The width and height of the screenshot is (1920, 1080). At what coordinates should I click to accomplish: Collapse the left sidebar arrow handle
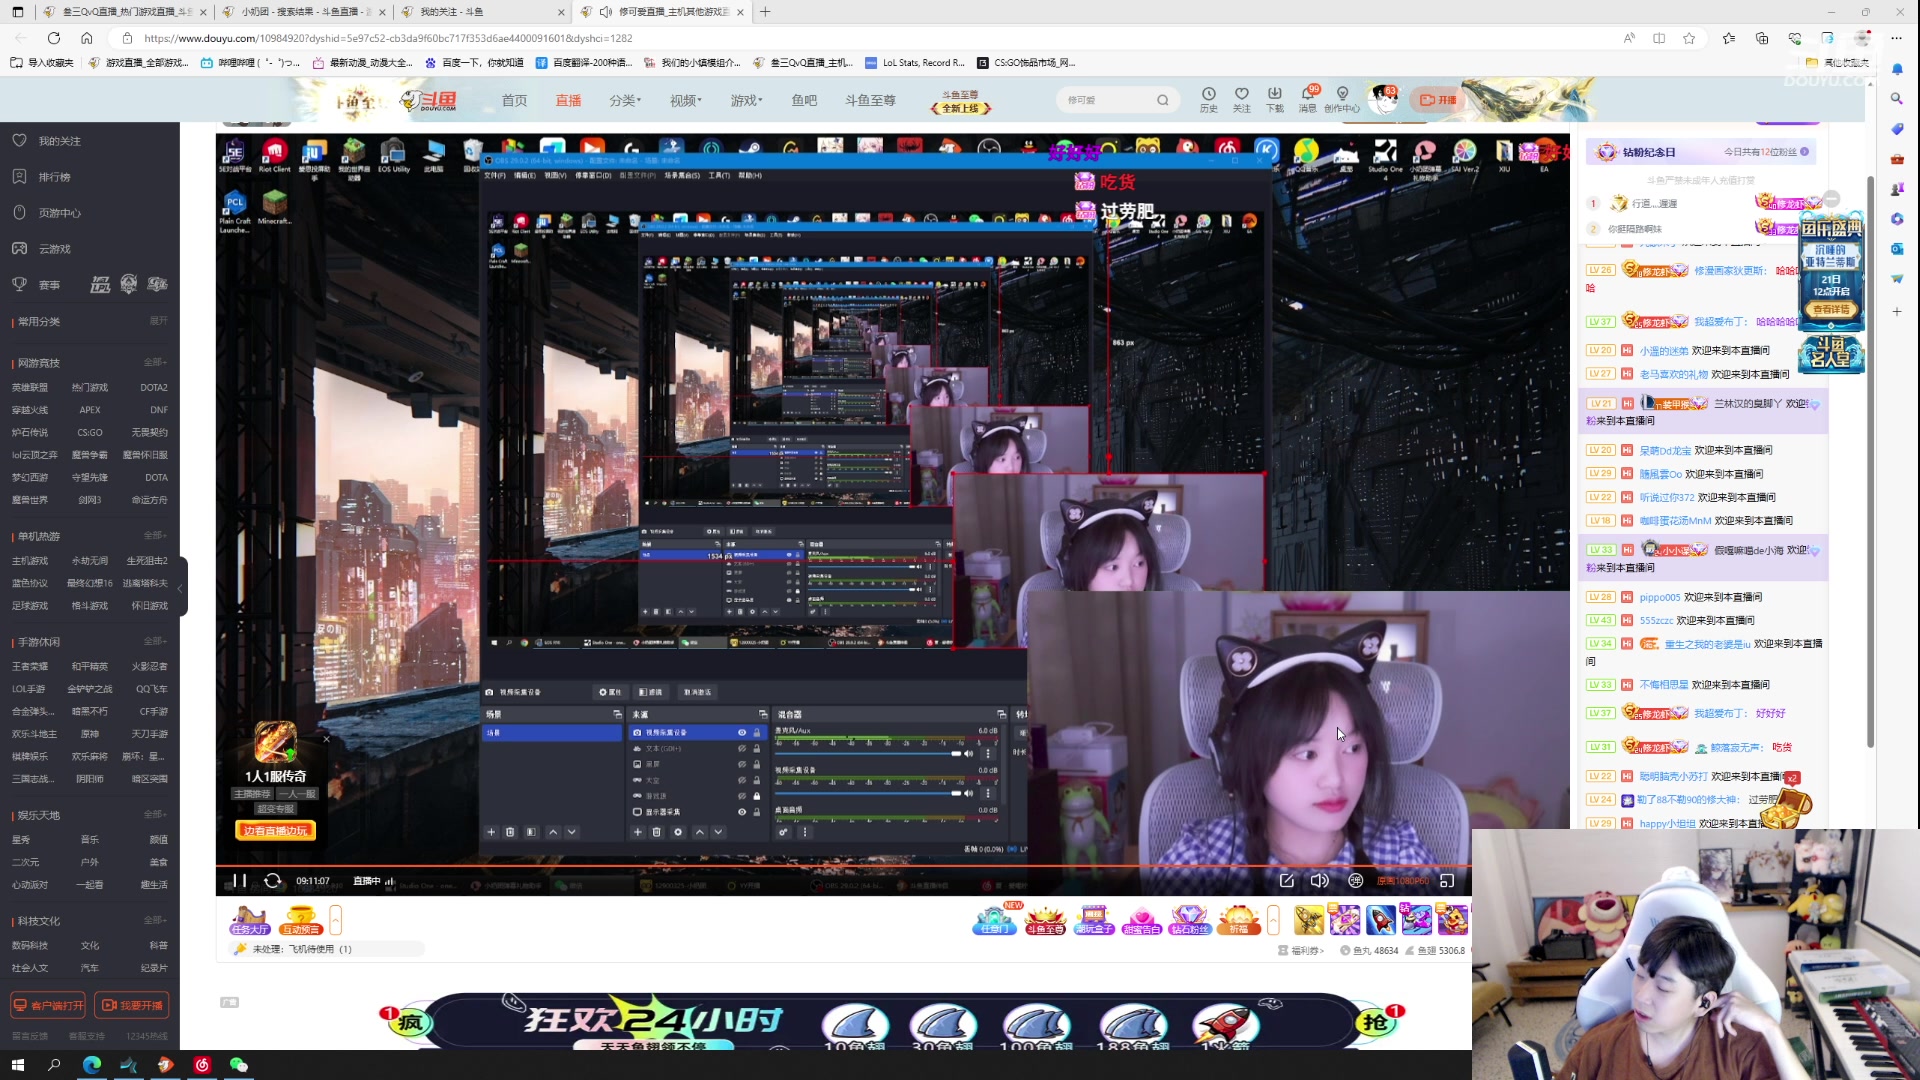coord(180,588)
